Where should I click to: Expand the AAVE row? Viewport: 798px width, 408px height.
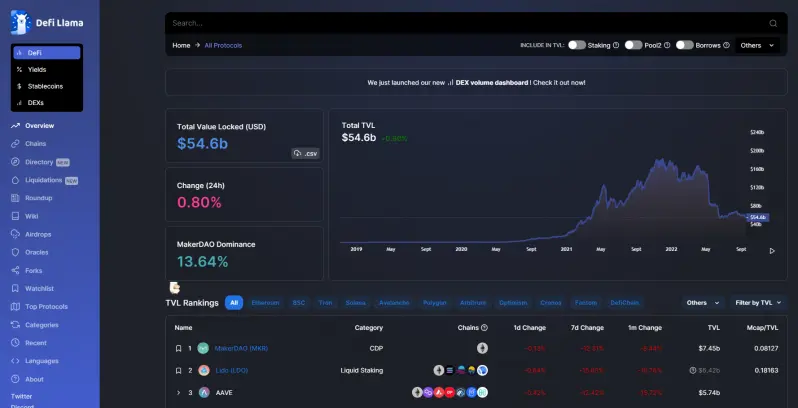[x=179, y=392]
